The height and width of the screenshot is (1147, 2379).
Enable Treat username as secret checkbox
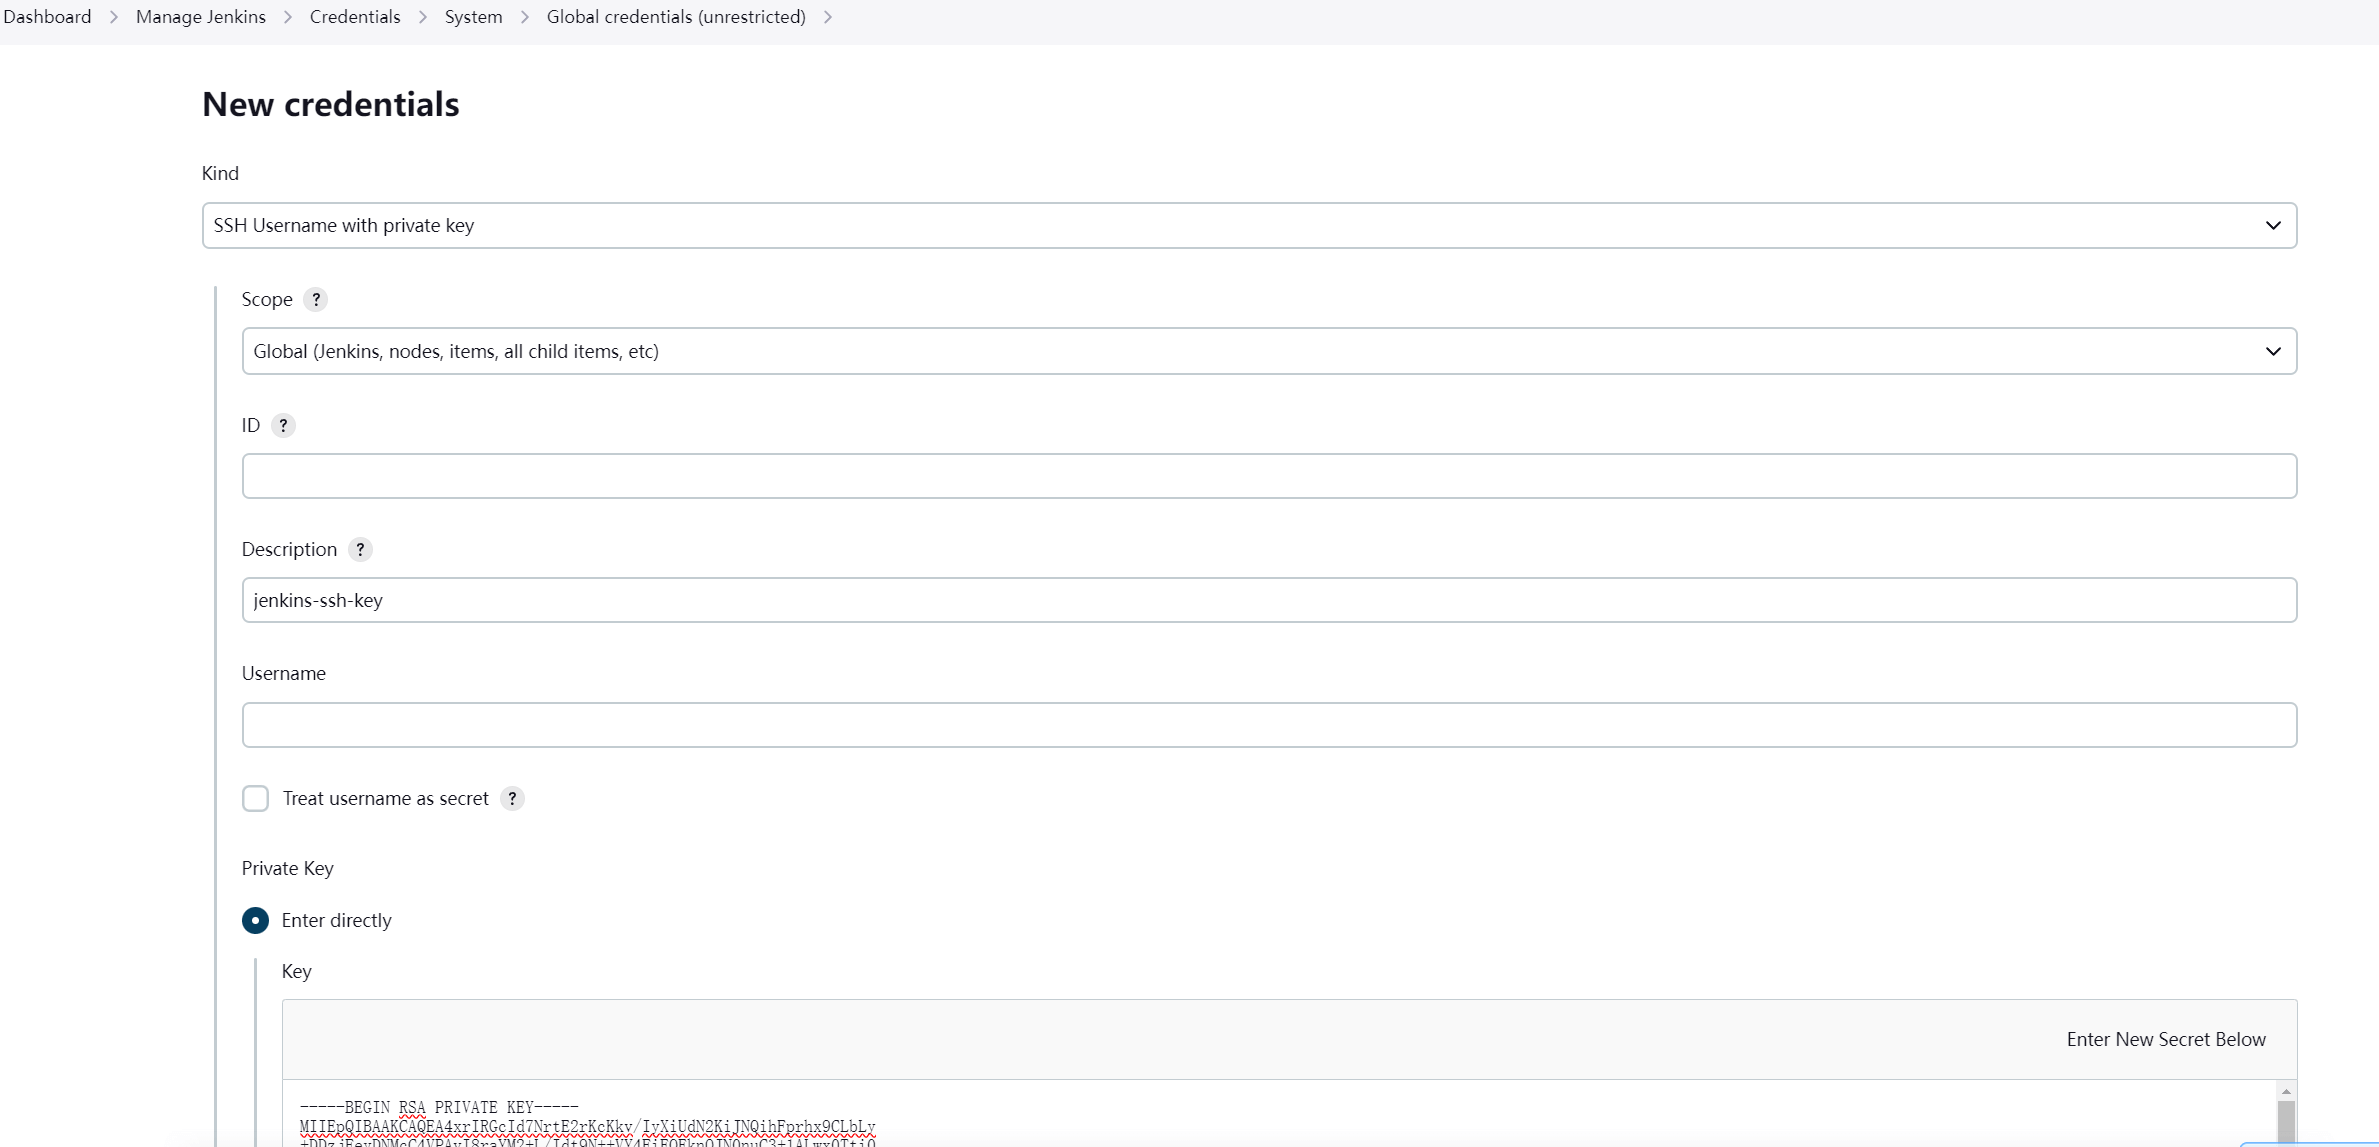(x=255, y=798)
